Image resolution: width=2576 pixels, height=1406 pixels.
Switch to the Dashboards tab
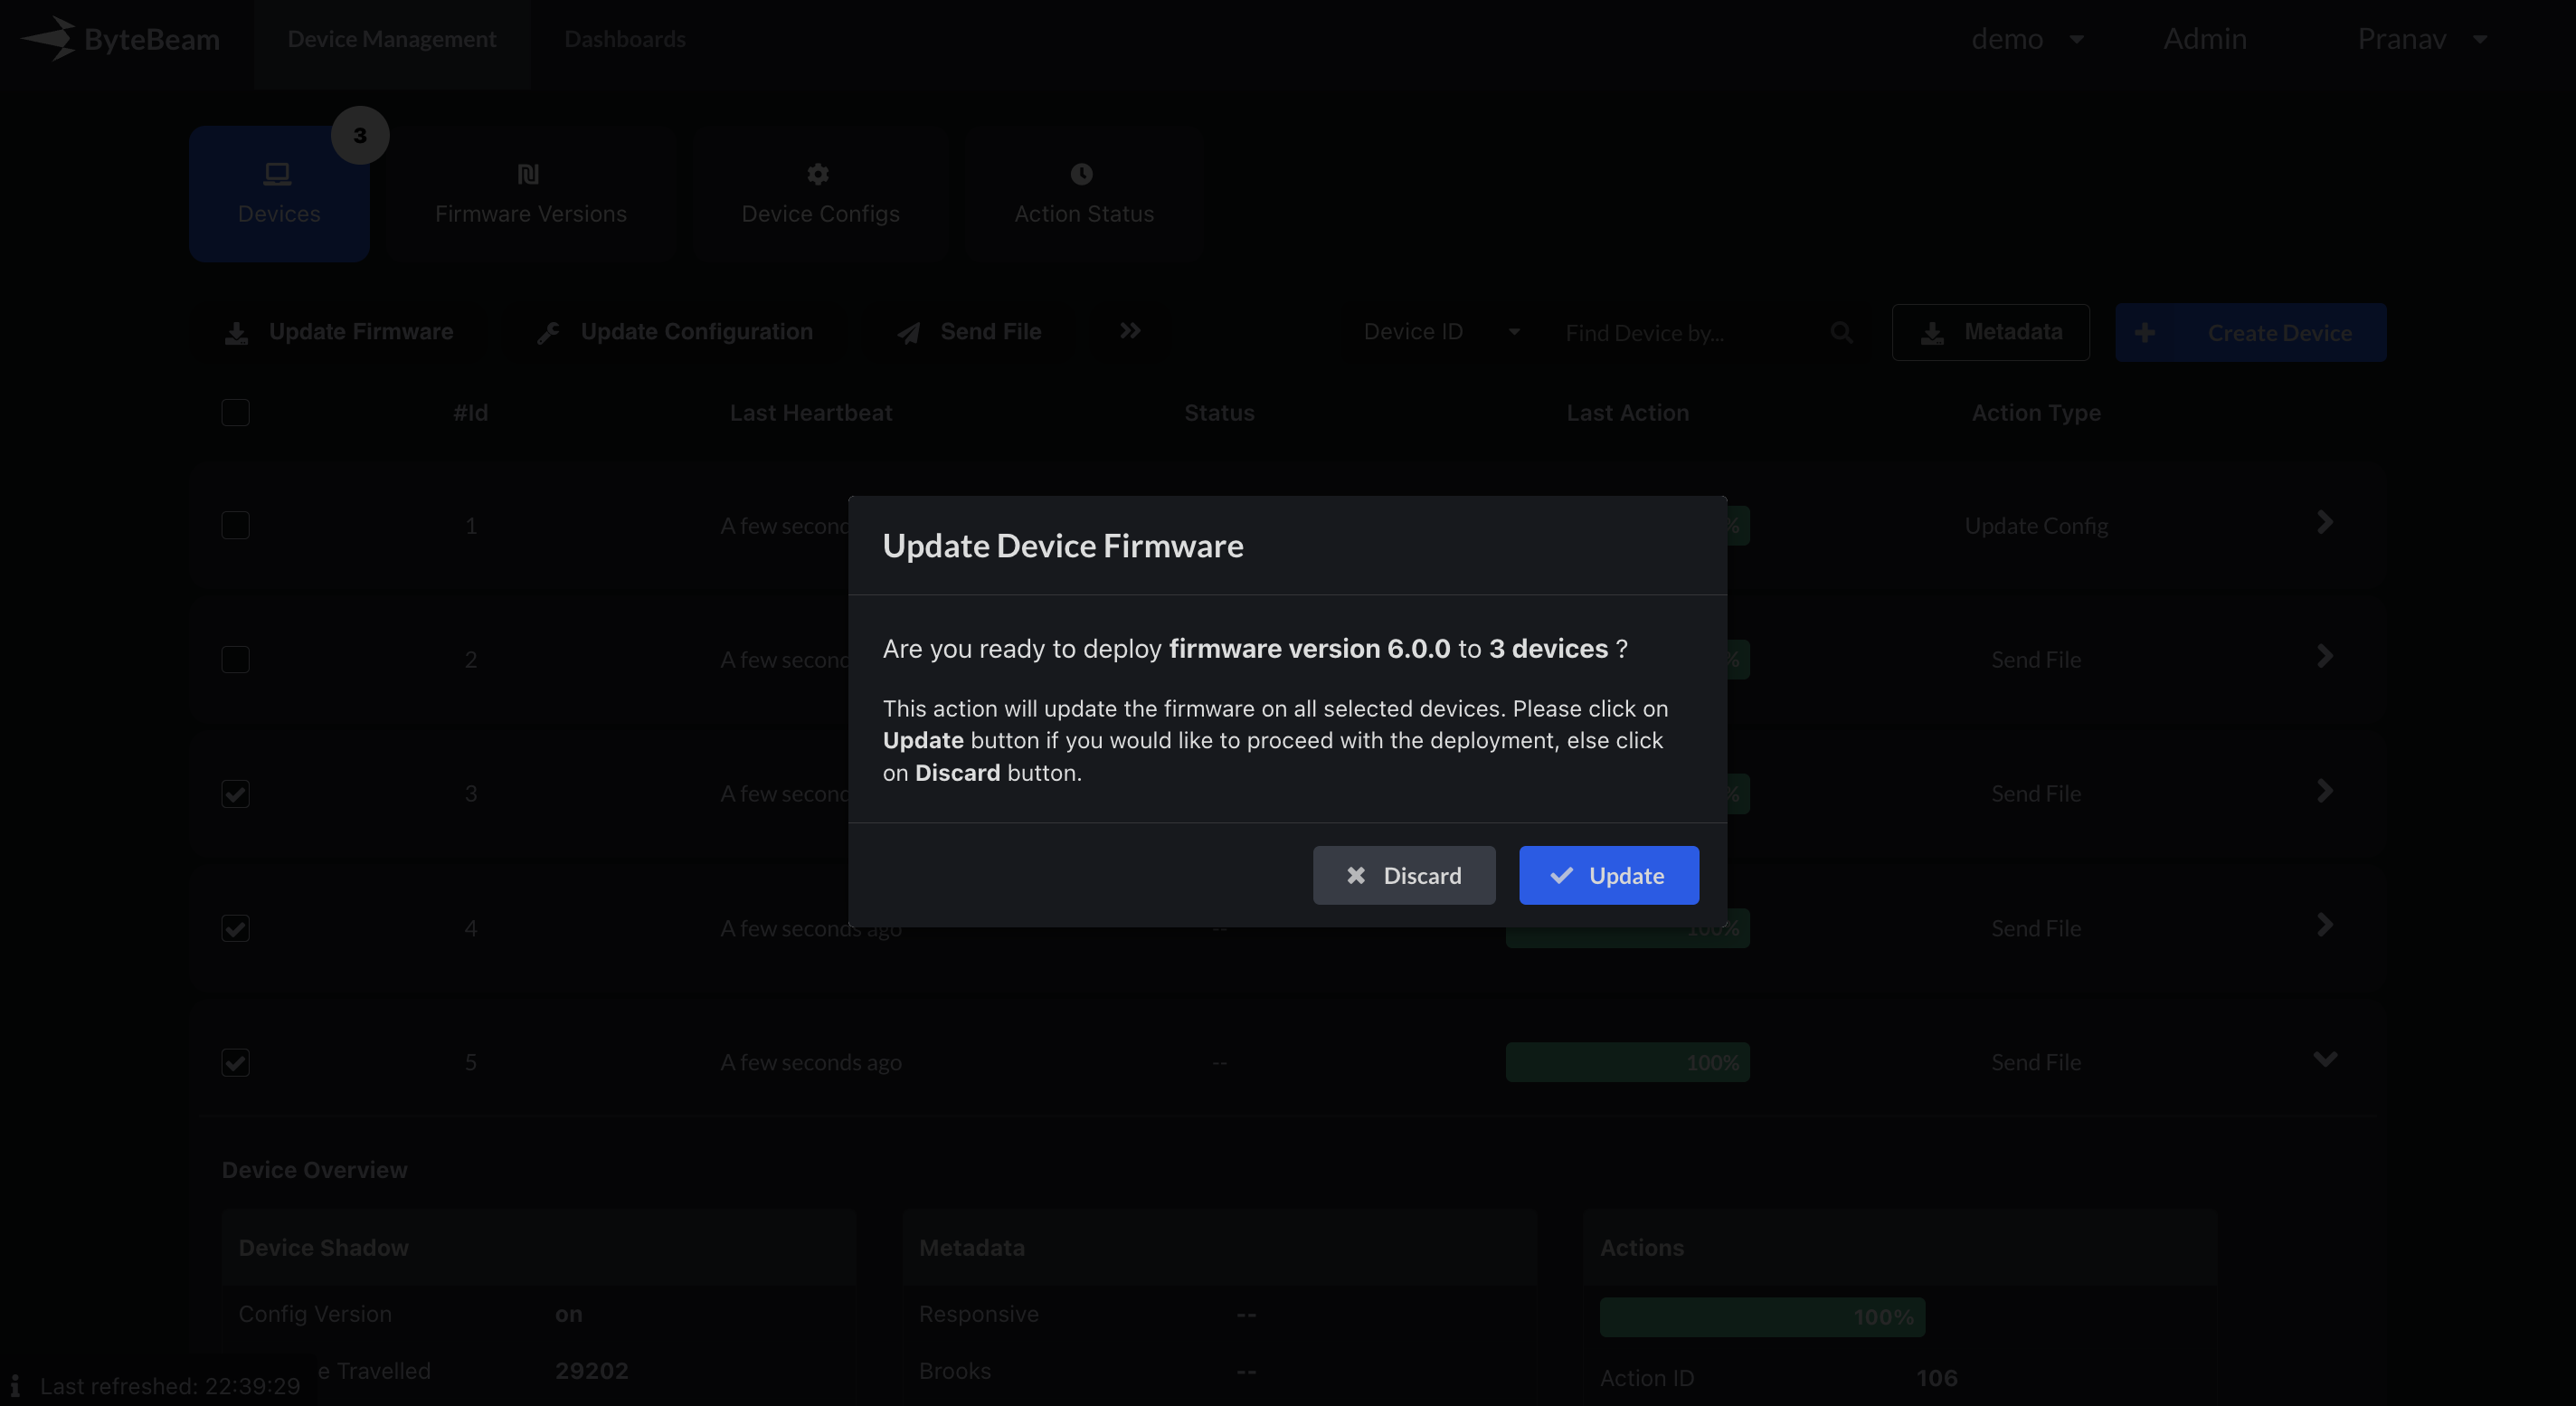(x=624, y=39)
